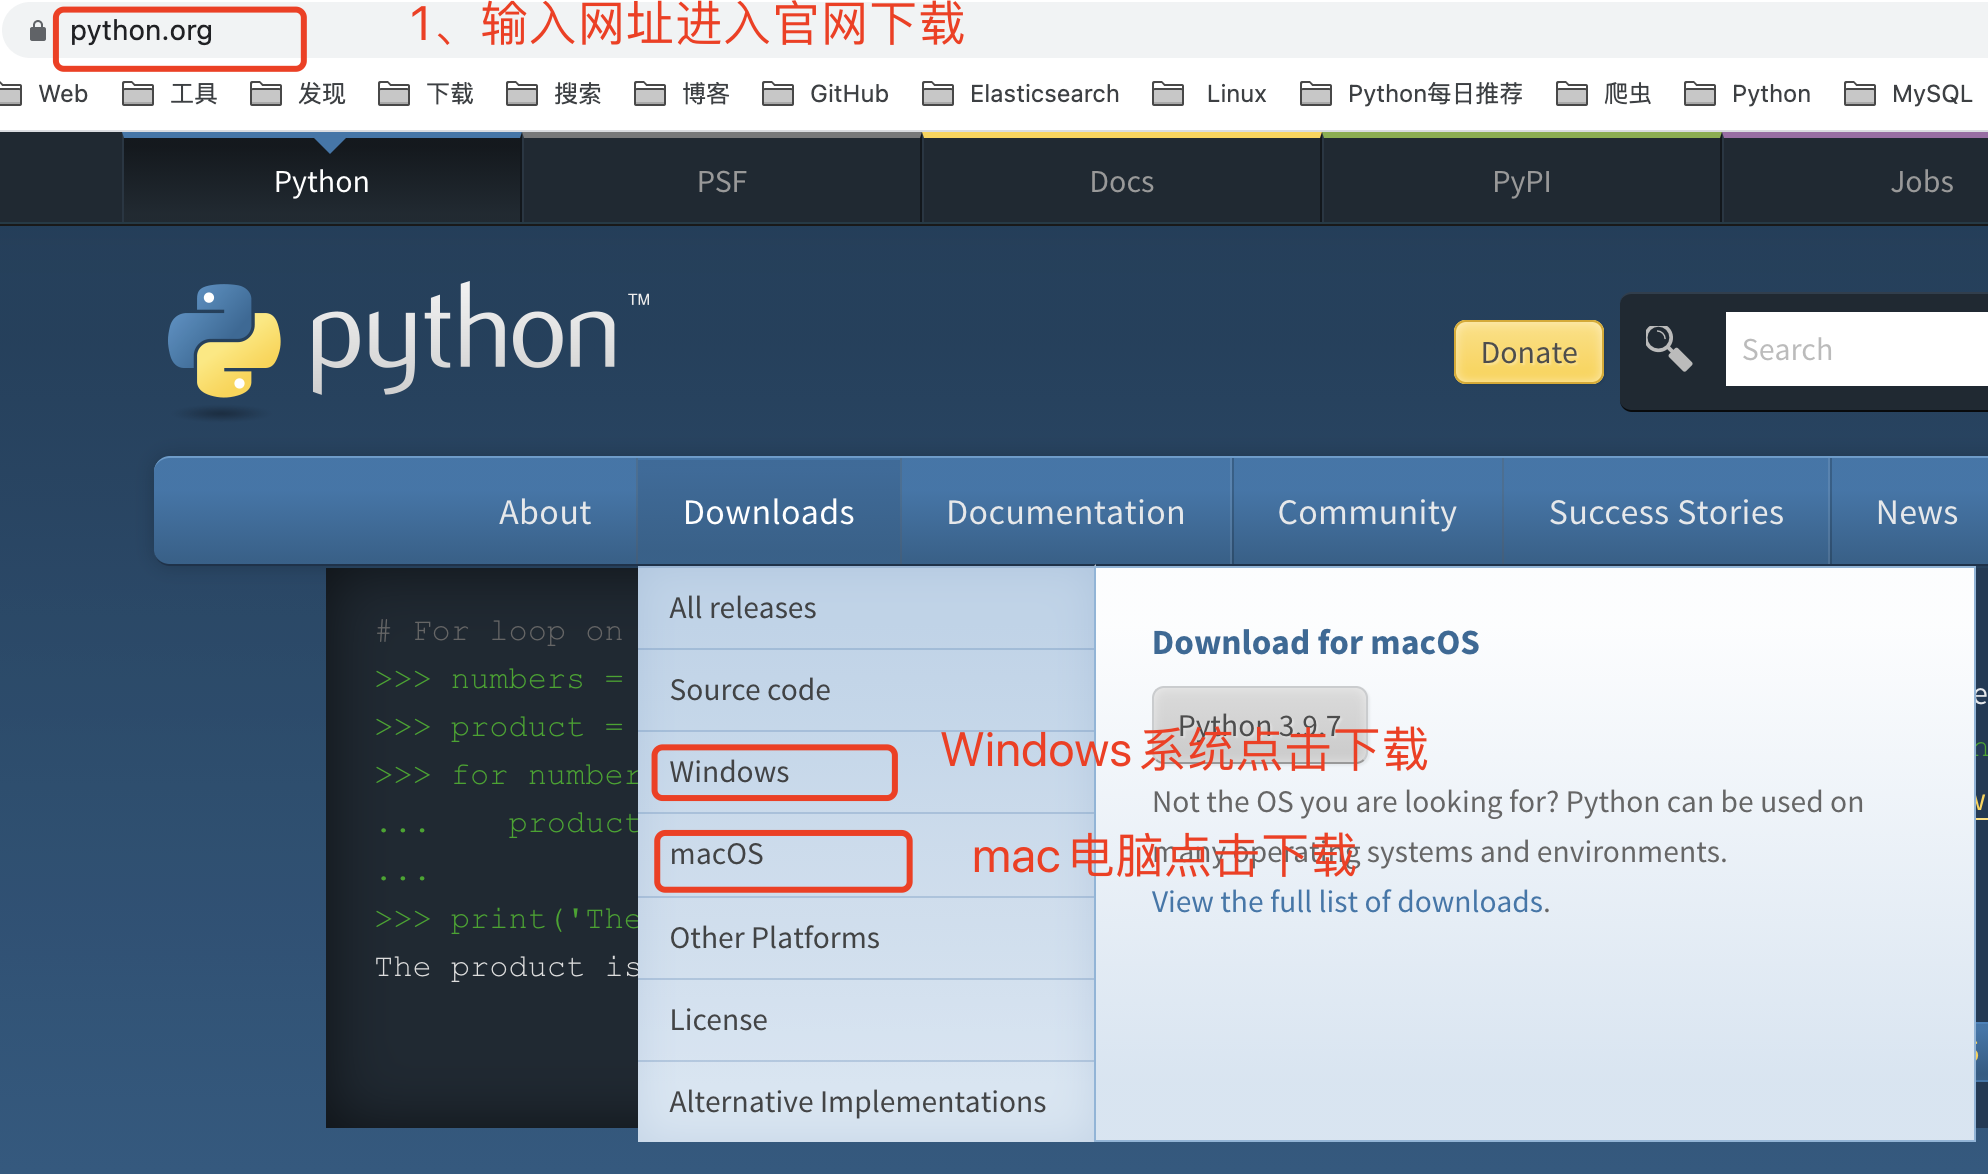Open the About navigation menu

(545, 512)
